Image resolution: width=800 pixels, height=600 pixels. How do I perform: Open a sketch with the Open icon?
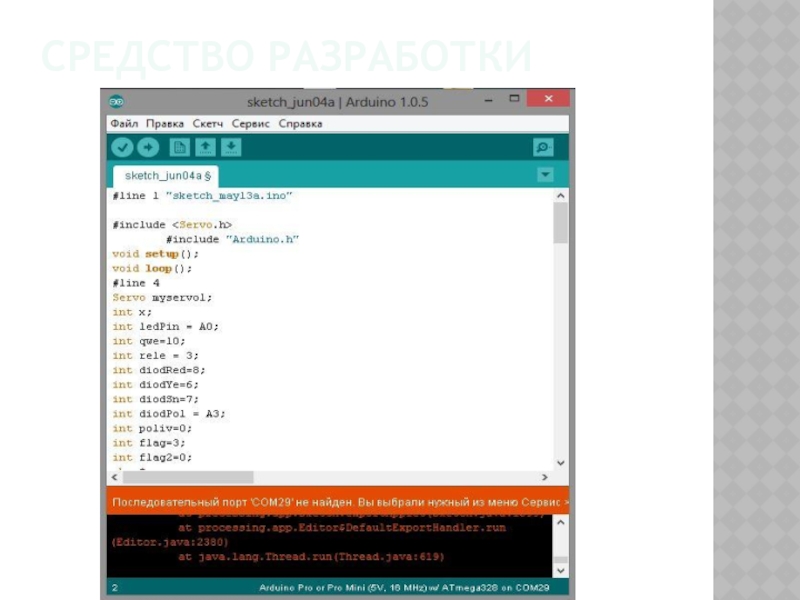click(205, 147)
